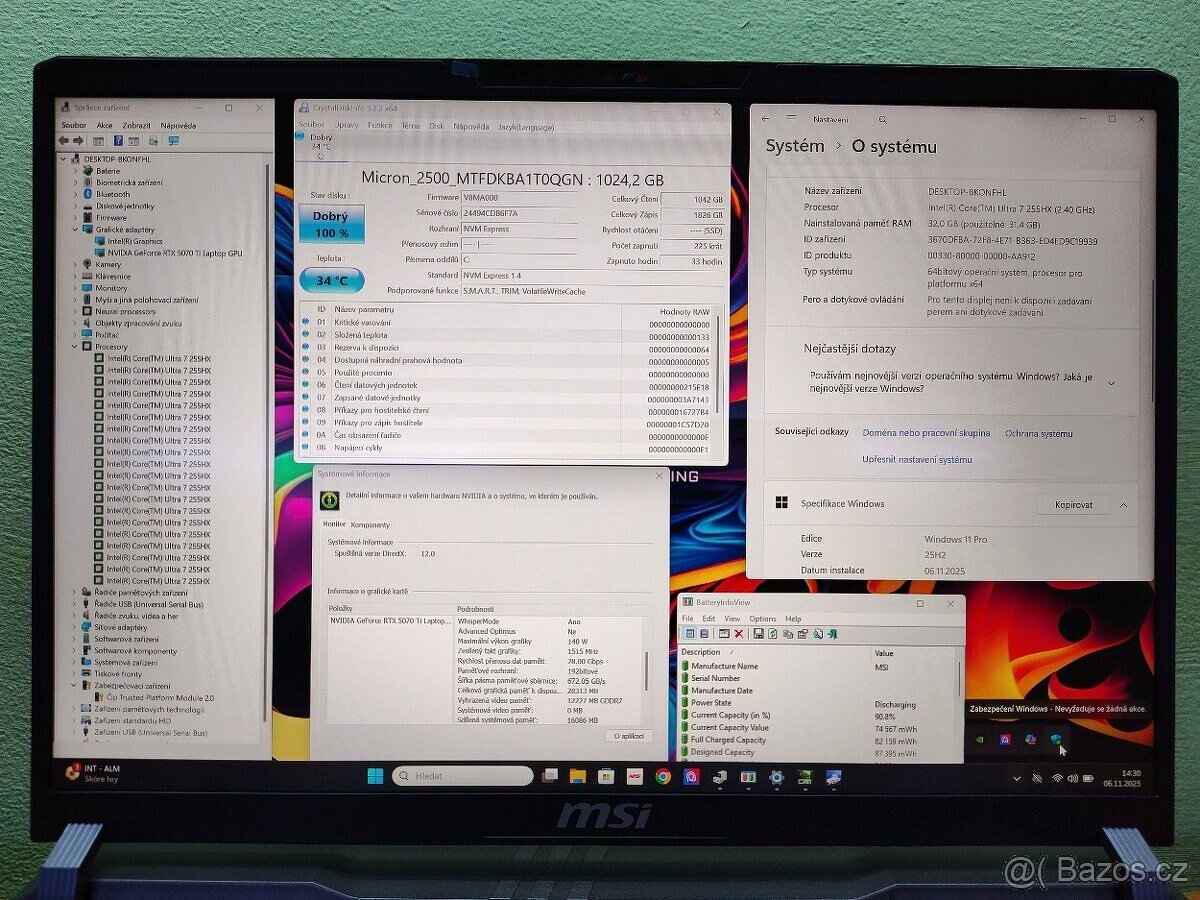Click the red X delete icon in BatteryInfoView

738,633
